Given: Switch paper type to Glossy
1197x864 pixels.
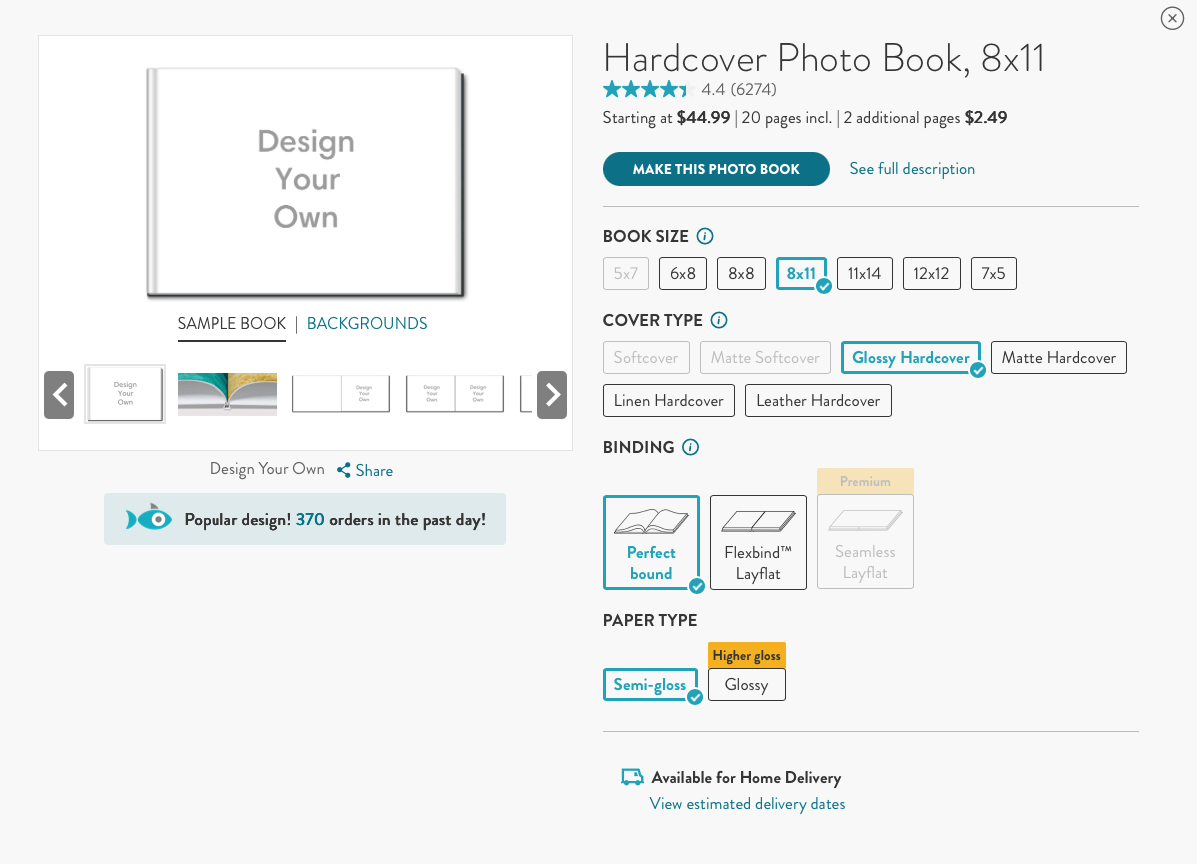Looking at the screenshot, I should (x=746, y=684).
